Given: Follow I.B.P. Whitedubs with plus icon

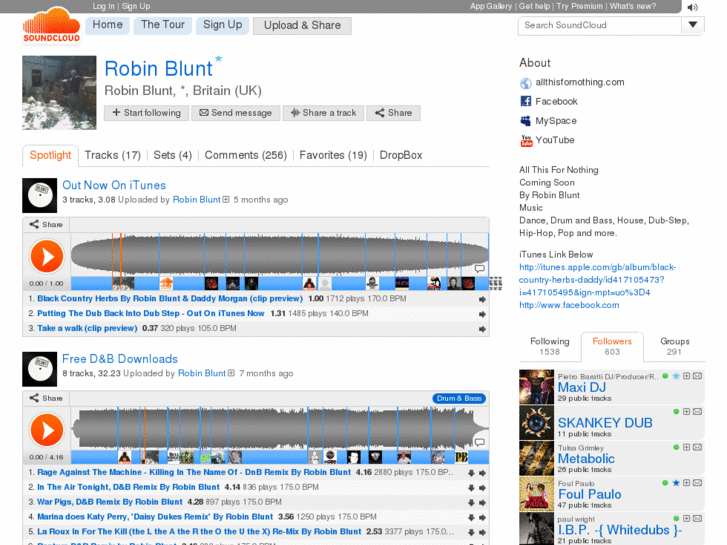Looking at the screenshot, I should tap(687, 519).
